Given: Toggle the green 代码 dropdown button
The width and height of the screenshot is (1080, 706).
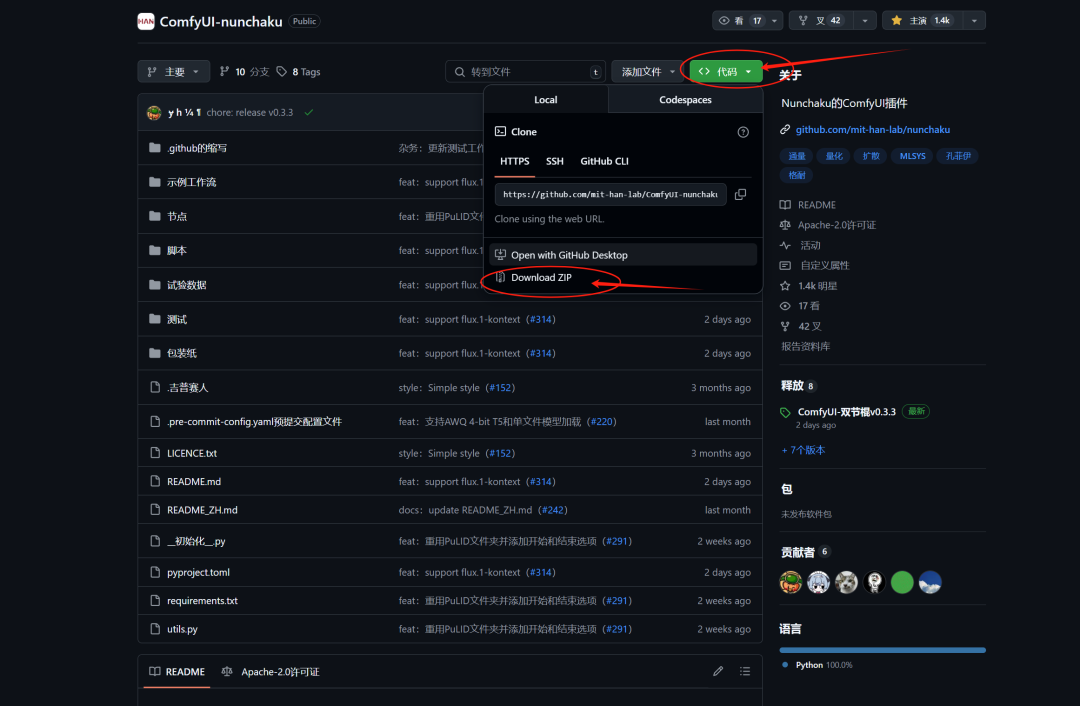Looking at the screenshot, I should click(726, 72).
